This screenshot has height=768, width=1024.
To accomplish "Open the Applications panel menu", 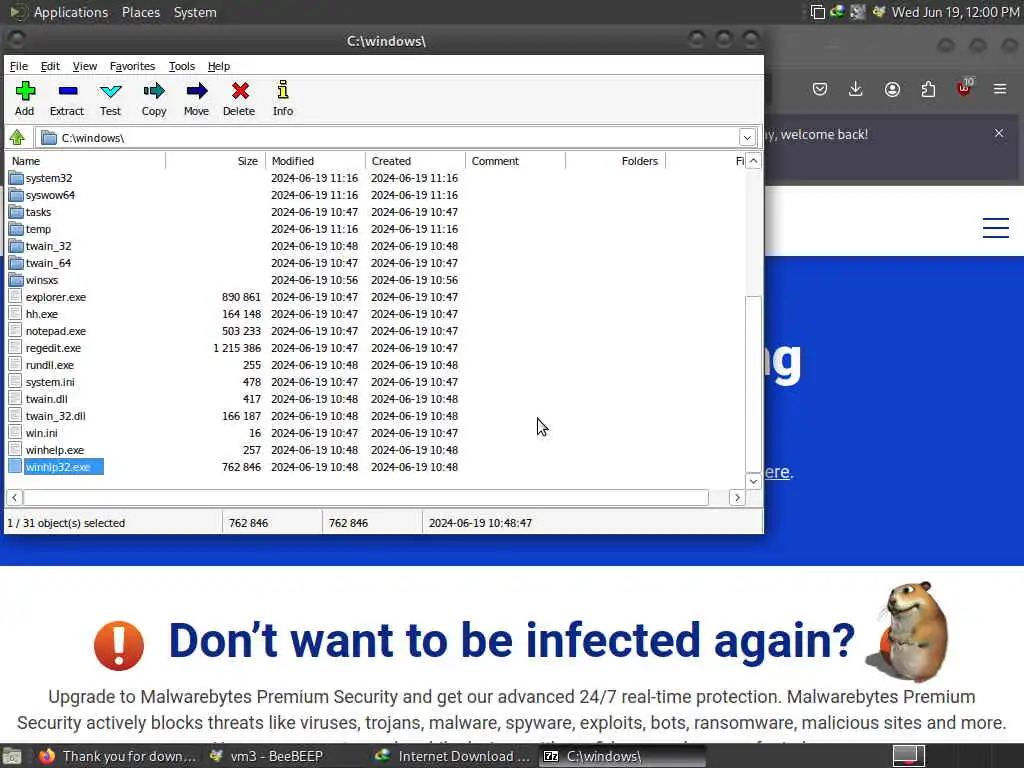I will point(71,12).
